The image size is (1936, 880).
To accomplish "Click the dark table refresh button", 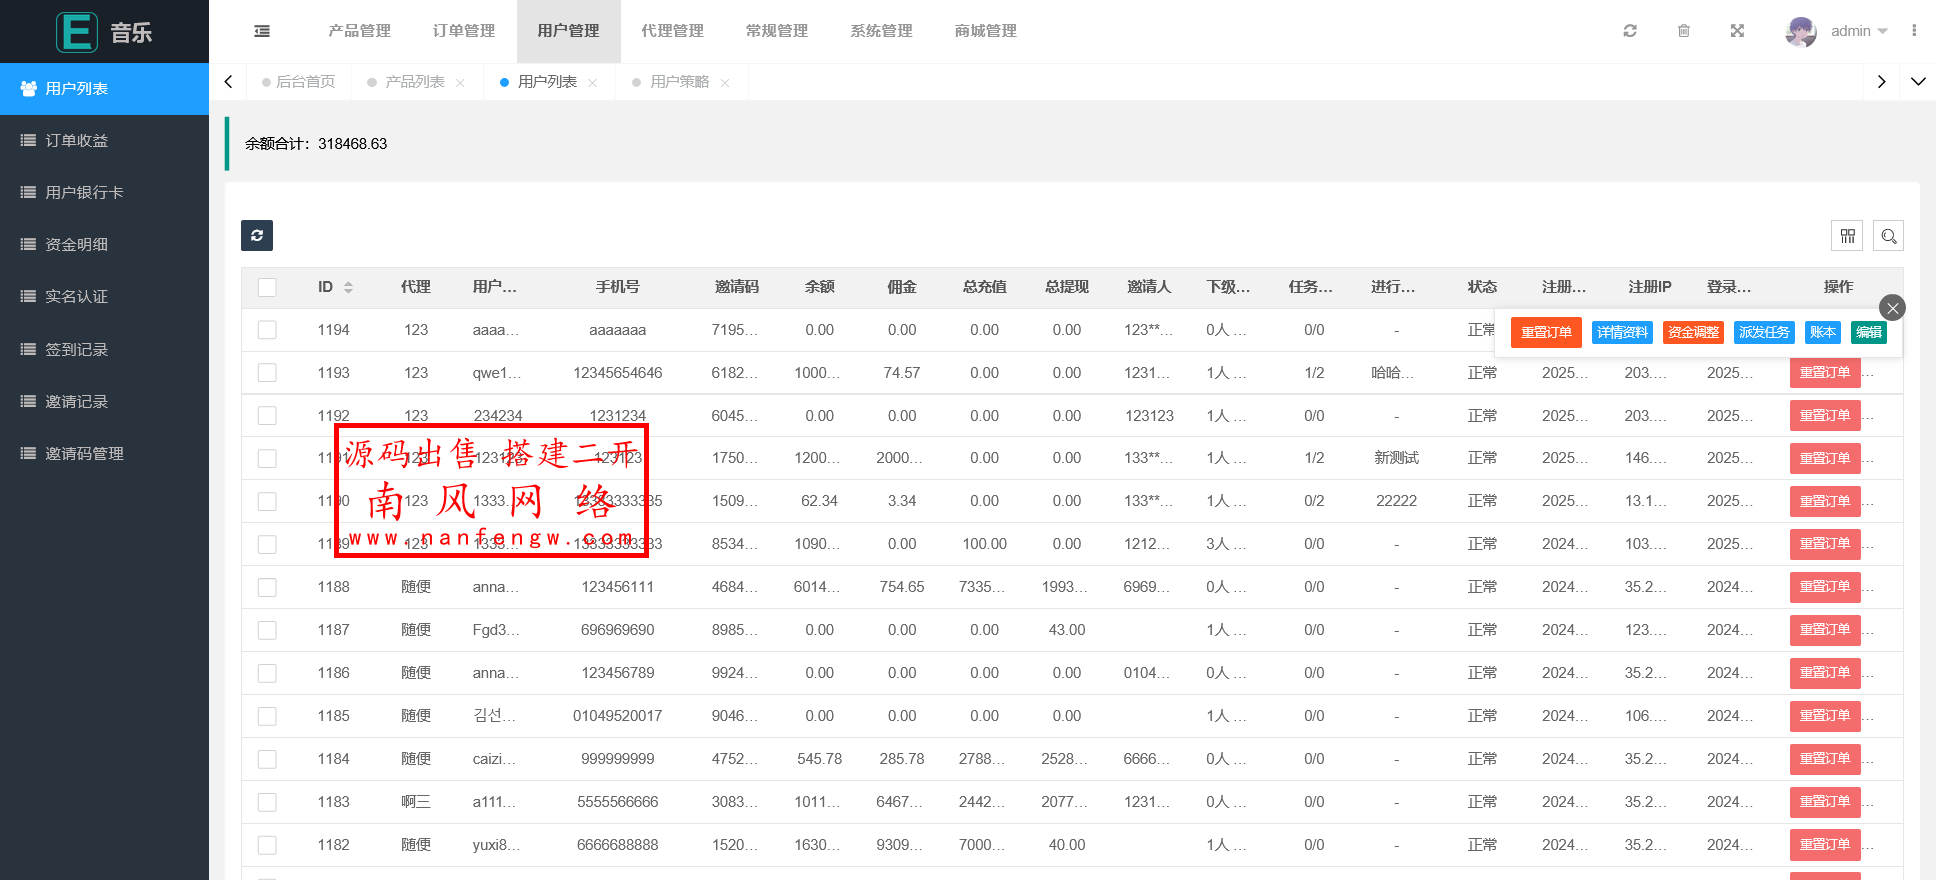I will tap(257, 236).
